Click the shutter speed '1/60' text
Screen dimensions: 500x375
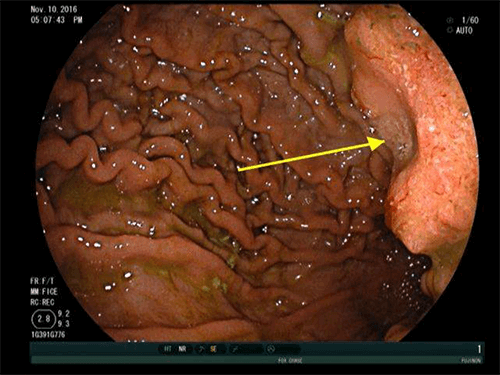(470, 20)
